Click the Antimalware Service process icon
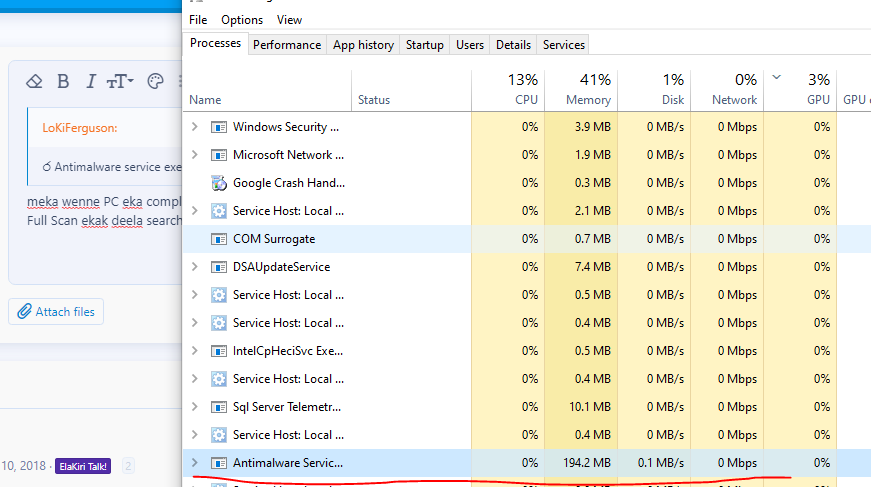 [219, 463]
